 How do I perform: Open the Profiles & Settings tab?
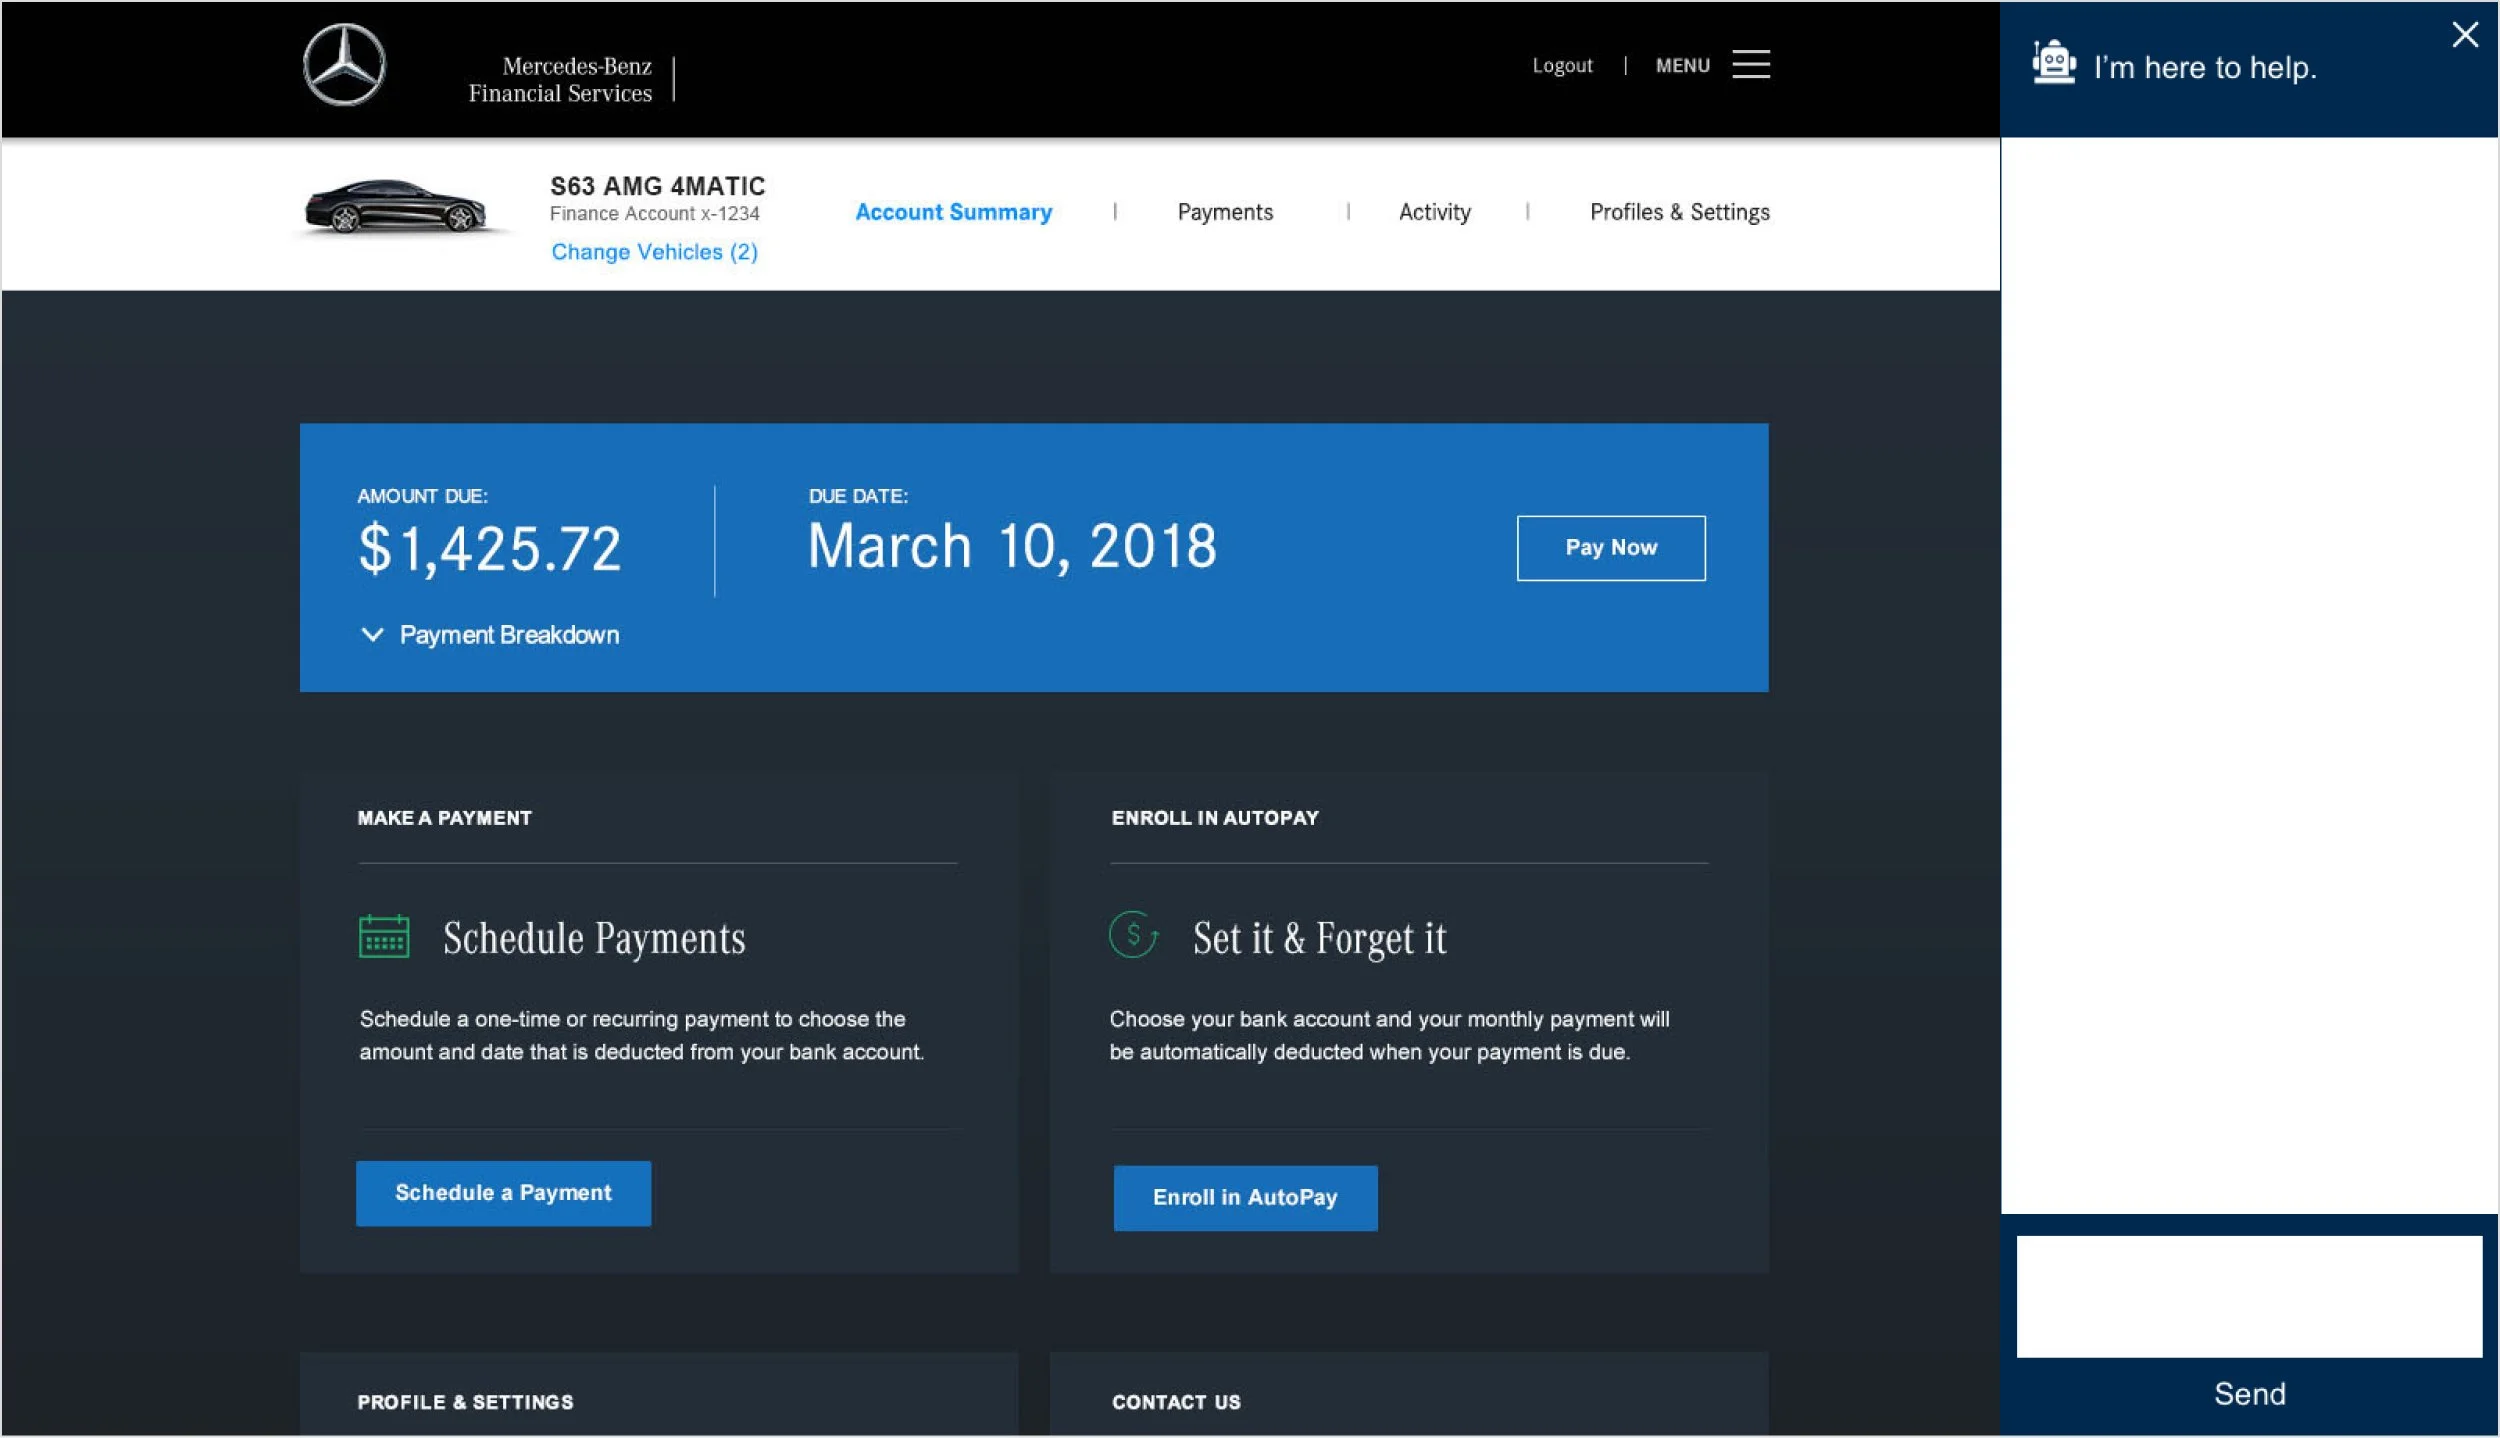pos(1680,212)
